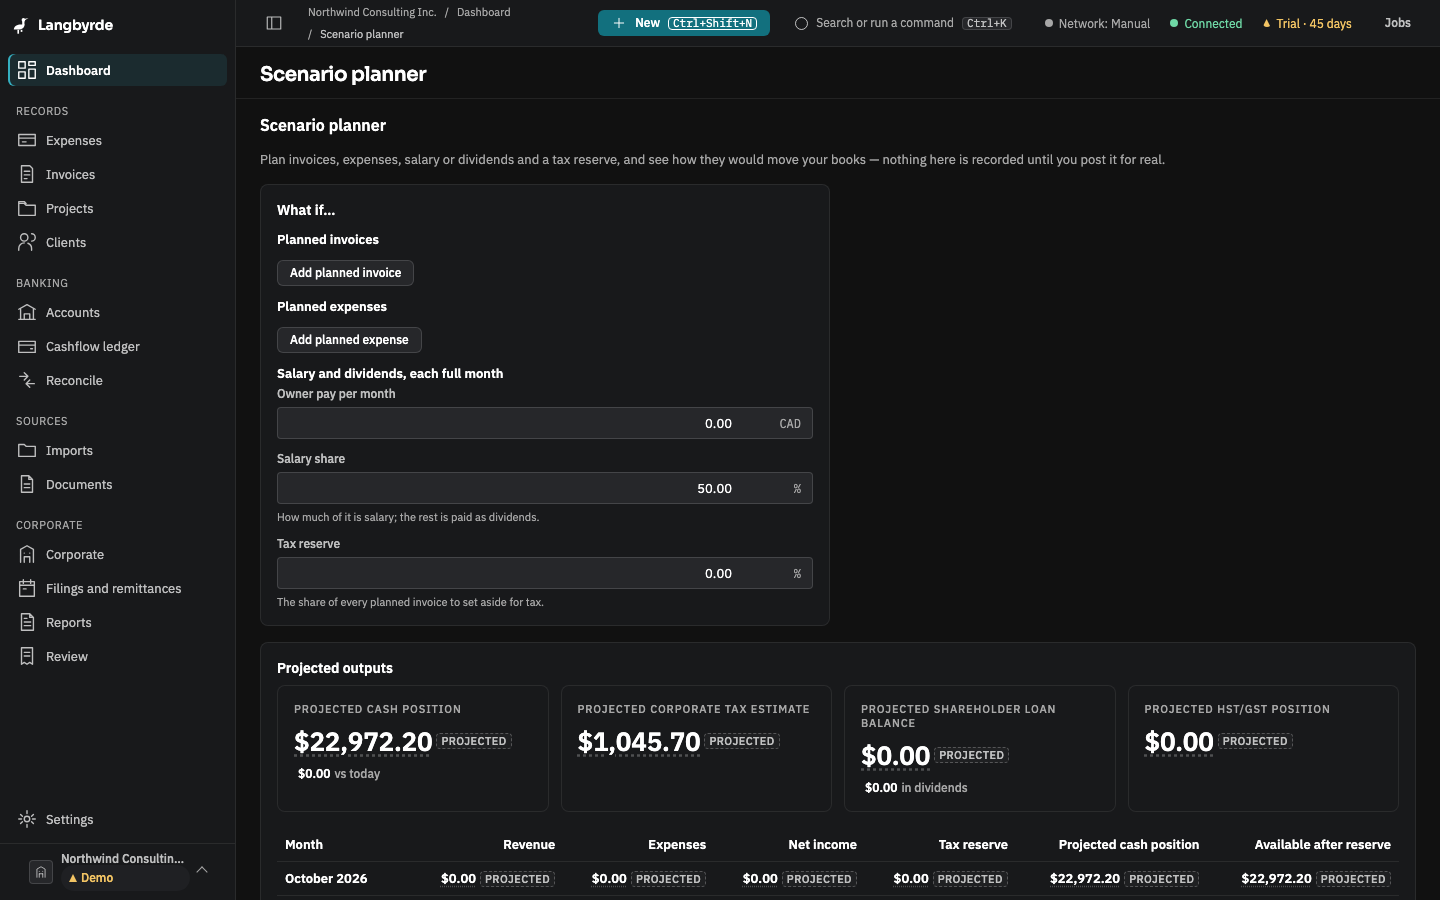1440x900 pixels.
Task: Open Projects via its folder icon
Action: pyautogui.click(x=27, y=208)
